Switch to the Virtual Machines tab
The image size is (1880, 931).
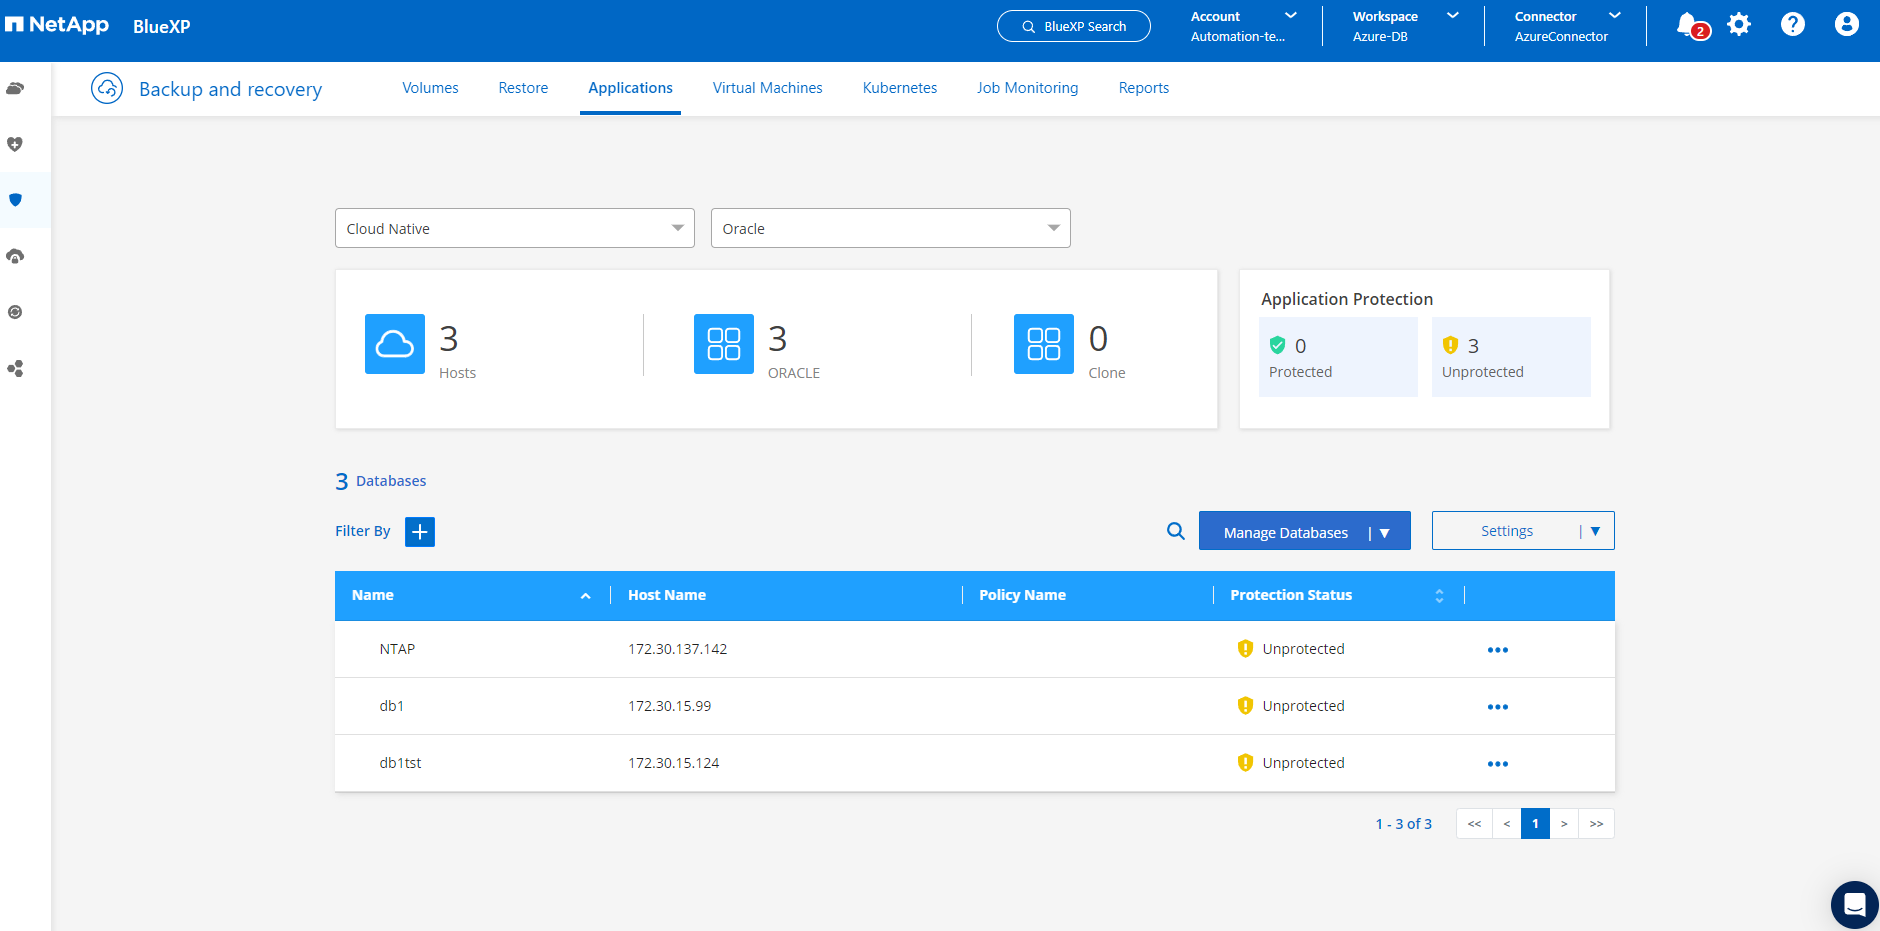pyautogui.click(x=767, y=88)
